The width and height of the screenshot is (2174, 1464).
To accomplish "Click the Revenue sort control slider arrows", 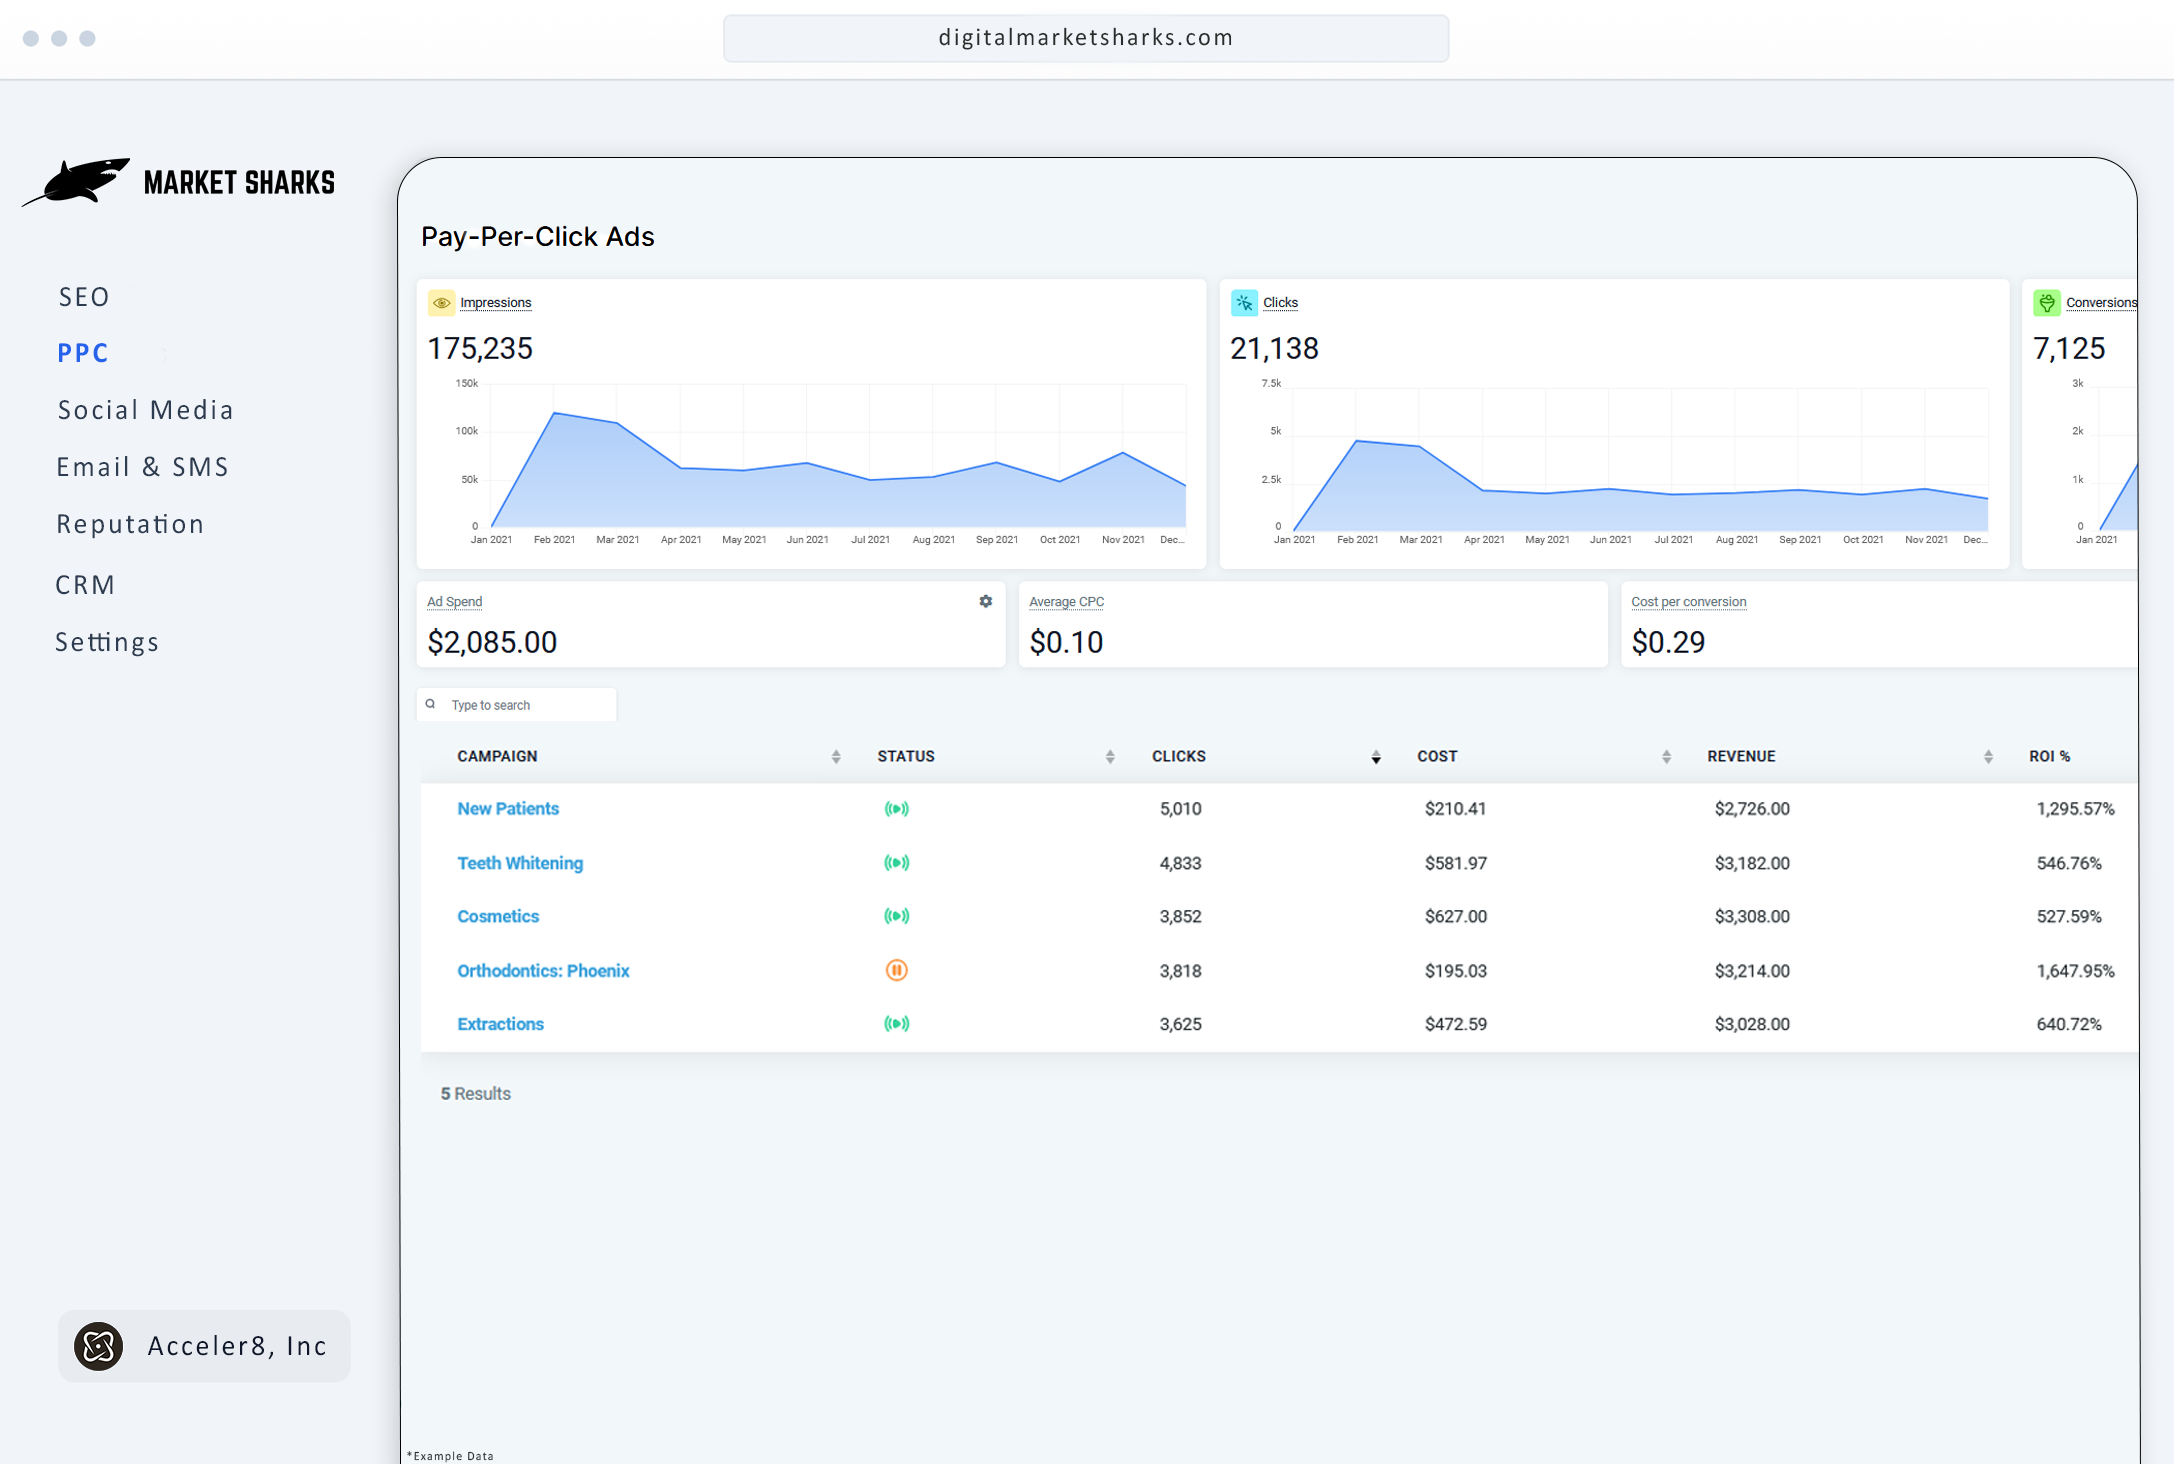I will pyautogui.click(x=1987, y=756).
